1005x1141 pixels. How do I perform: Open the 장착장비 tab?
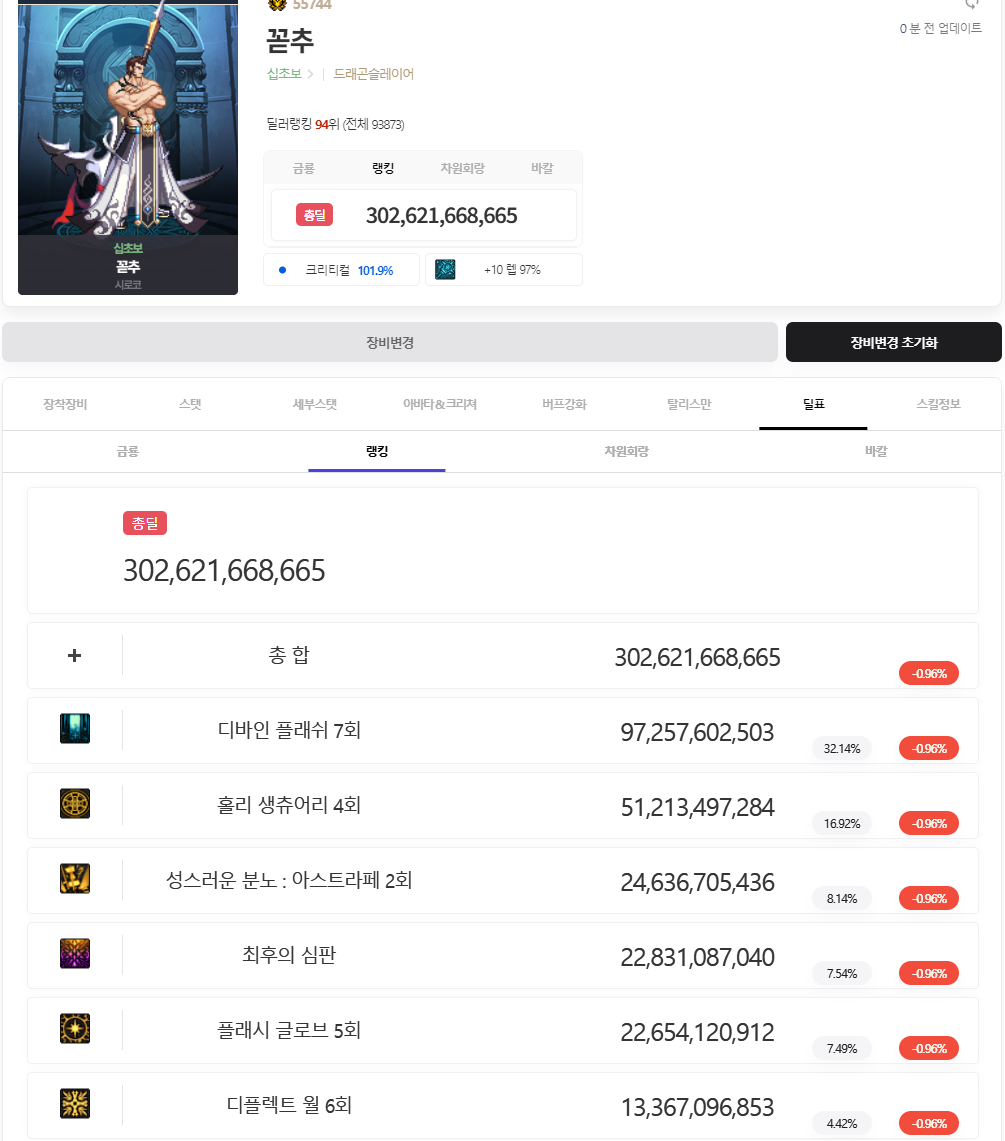coord(65,405)
